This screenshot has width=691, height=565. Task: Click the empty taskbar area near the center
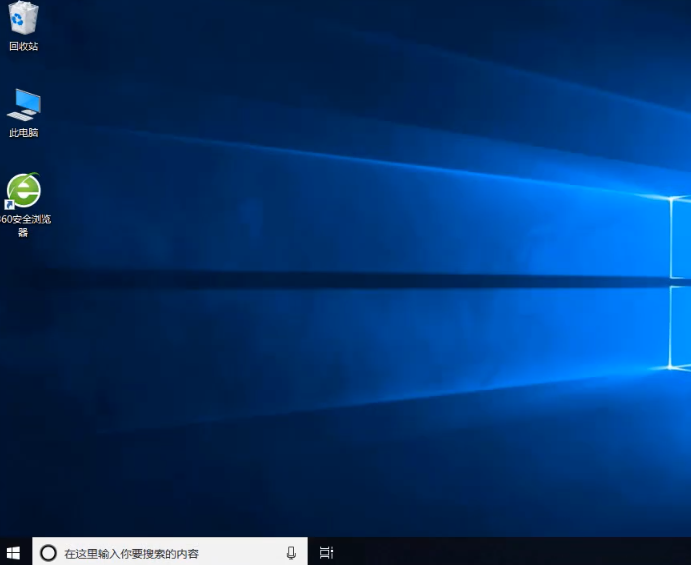pyautogui.click(x=500, y=552)
